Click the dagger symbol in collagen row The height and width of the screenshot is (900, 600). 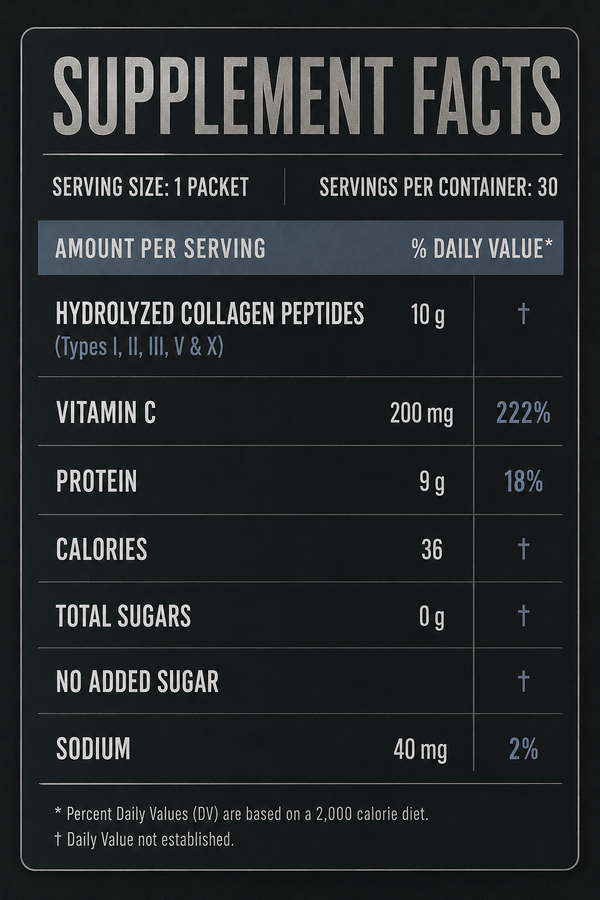(523, 313)
